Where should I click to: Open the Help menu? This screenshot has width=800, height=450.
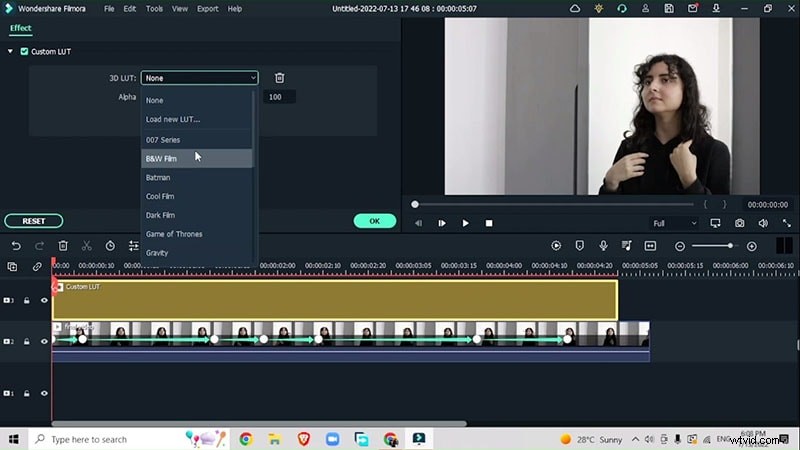point(235,9)
